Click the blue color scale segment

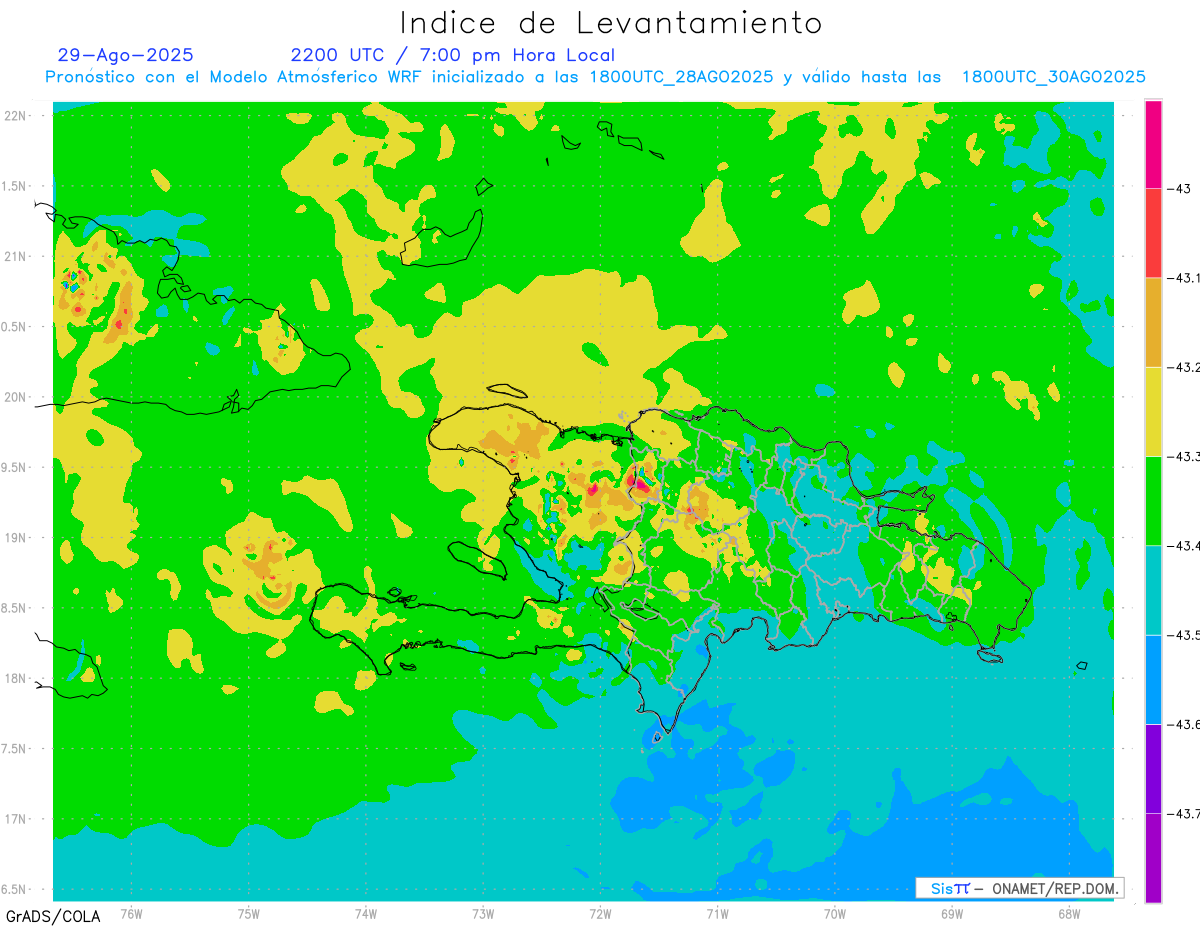(1153, 679)
